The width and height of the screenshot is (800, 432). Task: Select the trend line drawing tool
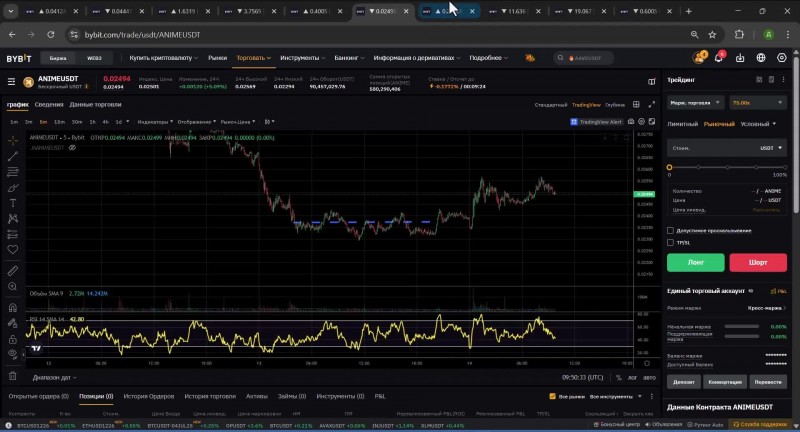pyautogui.click(x=13, y=156)
